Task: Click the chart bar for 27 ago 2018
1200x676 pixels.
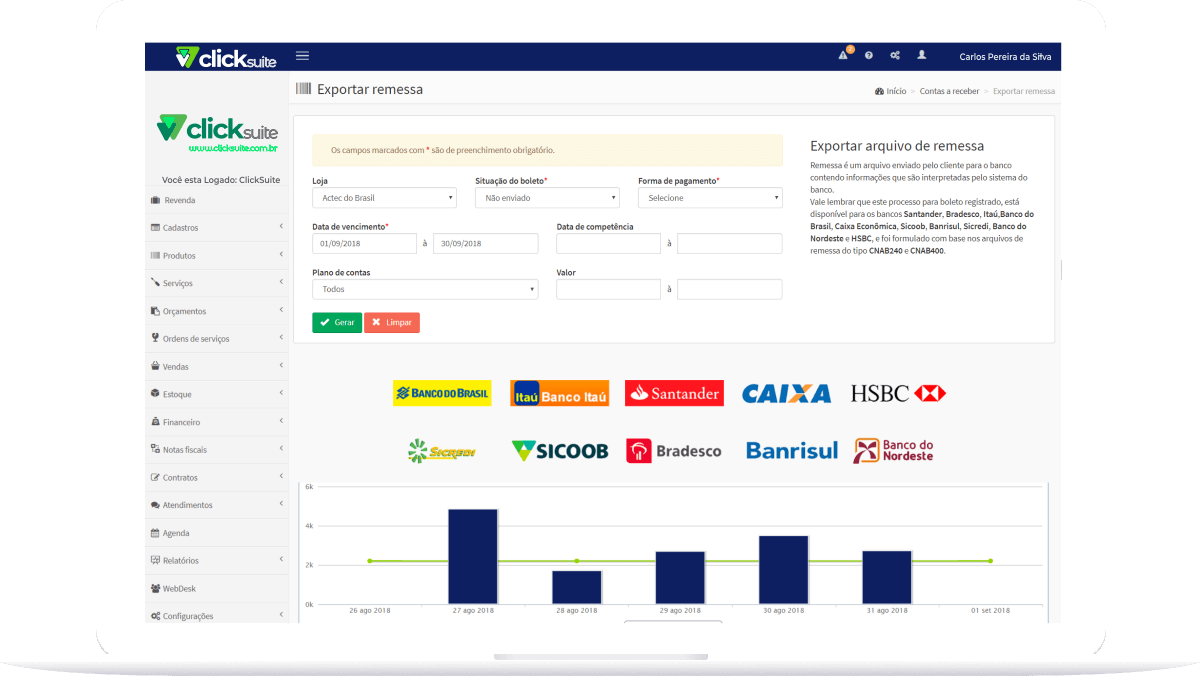Action: tap(473, 557)
